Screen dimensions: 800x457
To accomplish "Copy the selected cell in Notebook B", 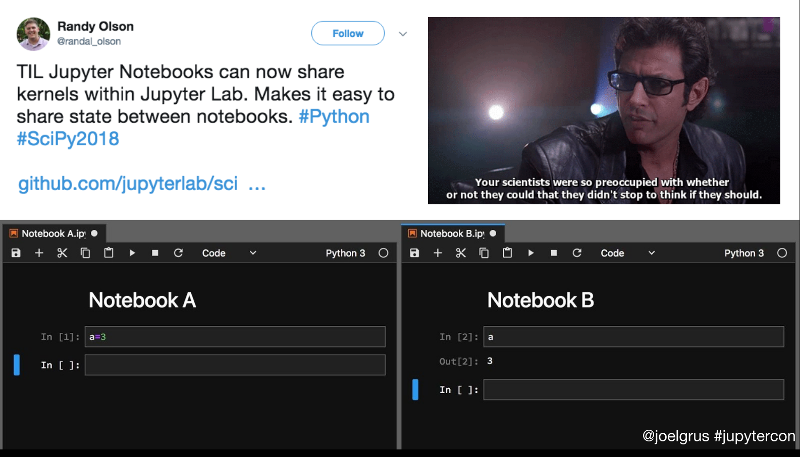I will pyautogui.click(x=484, y=253).
